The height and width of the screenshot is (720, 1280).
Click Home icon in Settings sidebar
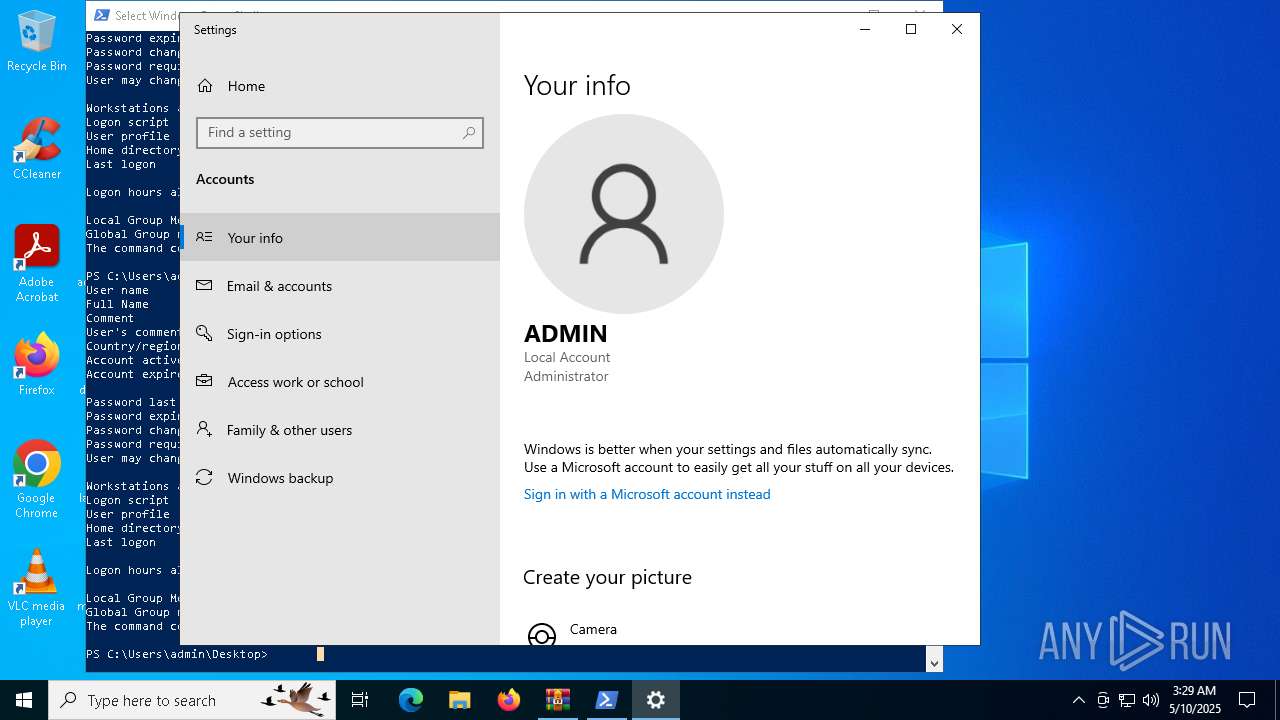pyautogui.click(x=205, y=86)
